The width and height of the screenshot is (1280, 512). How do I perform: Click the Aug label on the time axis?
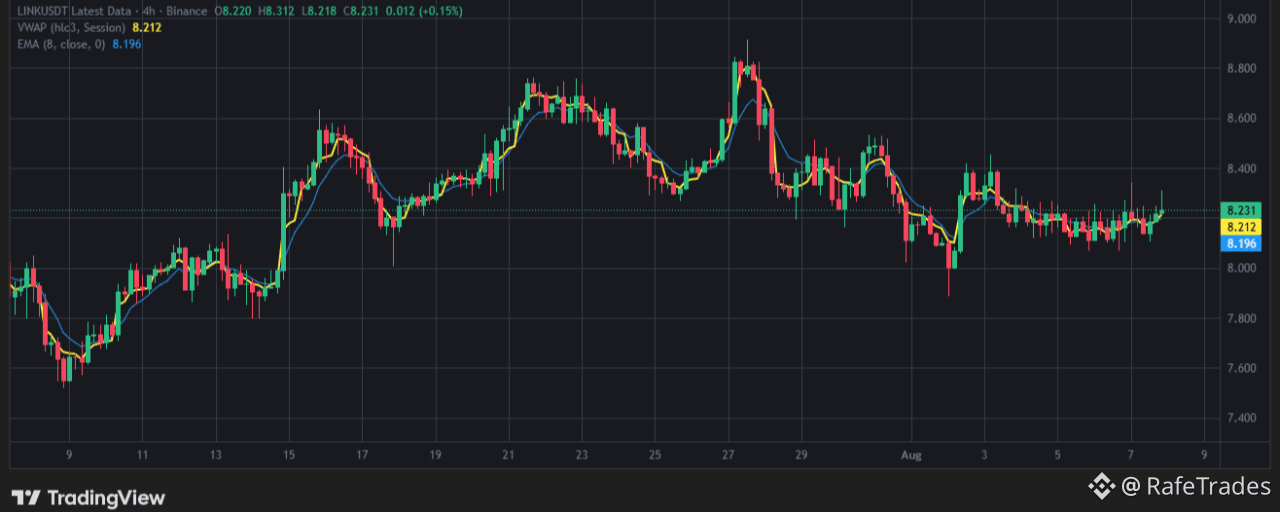(911, 455)
